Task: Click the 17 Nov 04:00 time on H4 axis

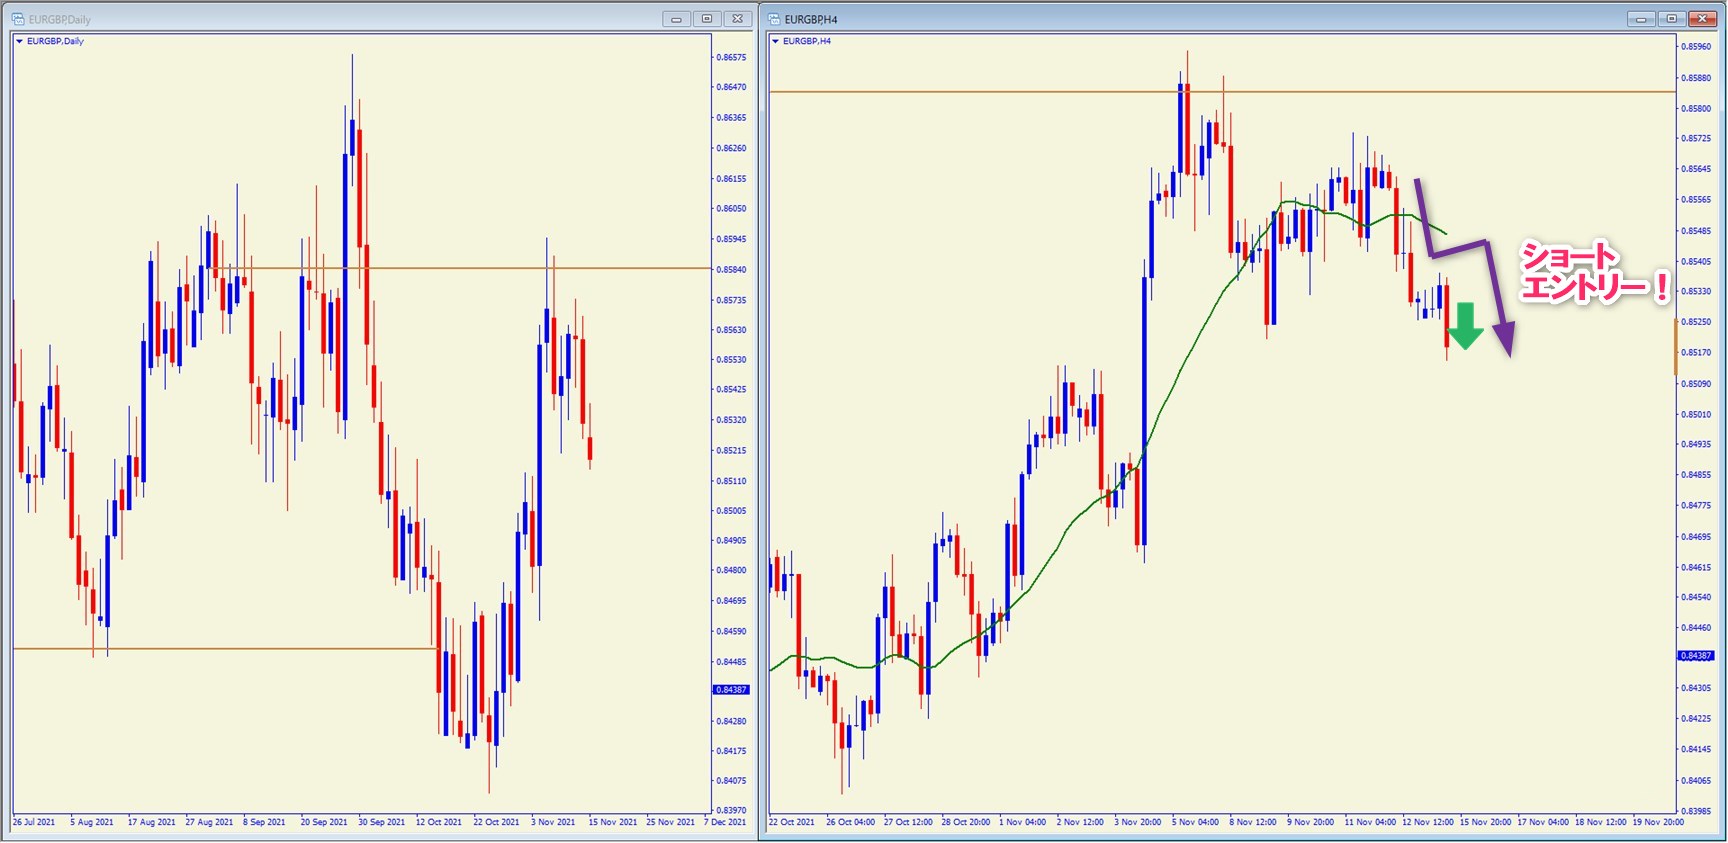Action: (1543, 822)
